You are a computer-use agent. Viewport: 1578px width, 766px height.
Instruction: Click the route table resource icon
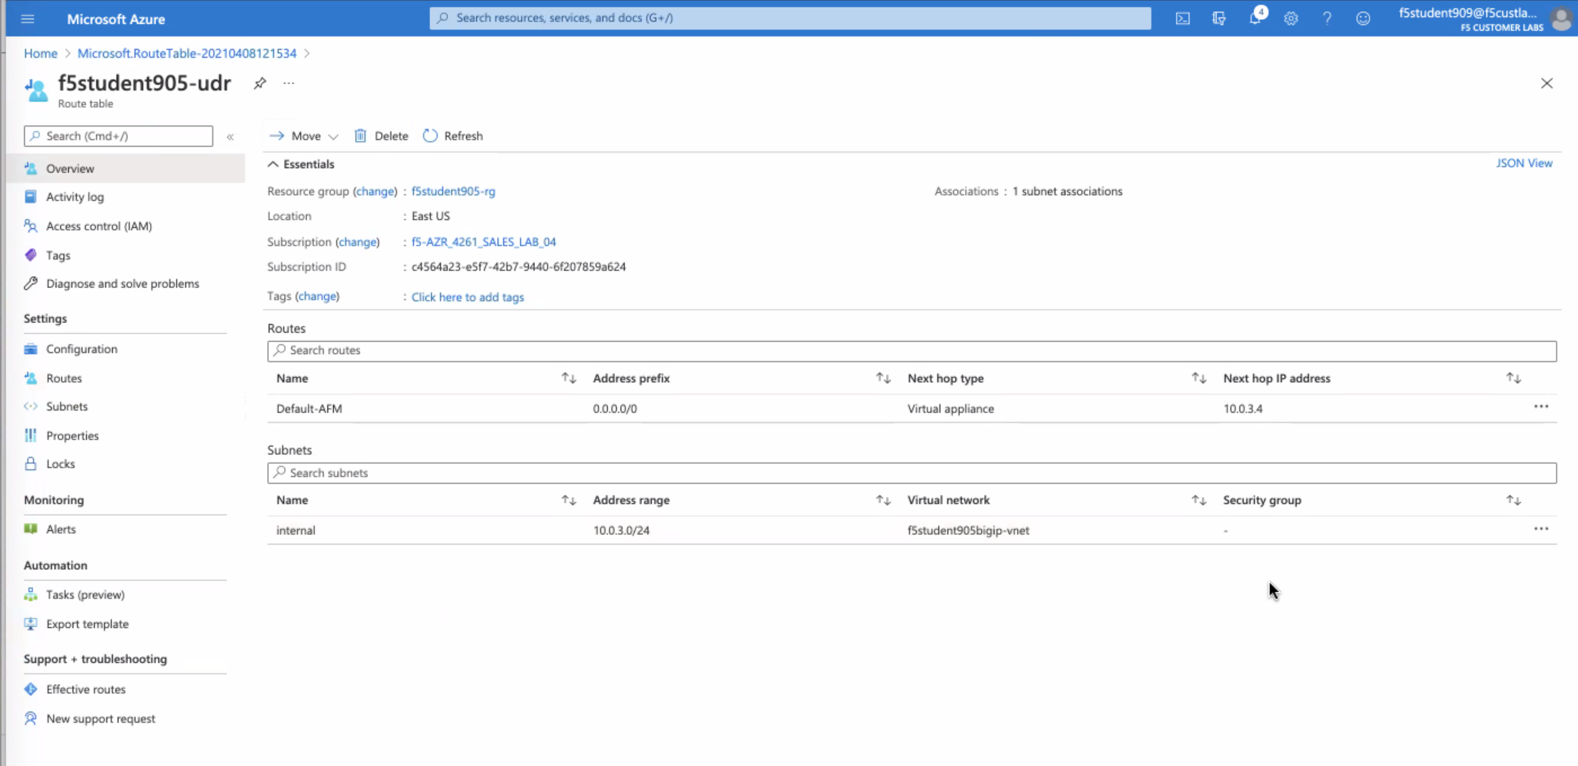(x=36, y=90)
